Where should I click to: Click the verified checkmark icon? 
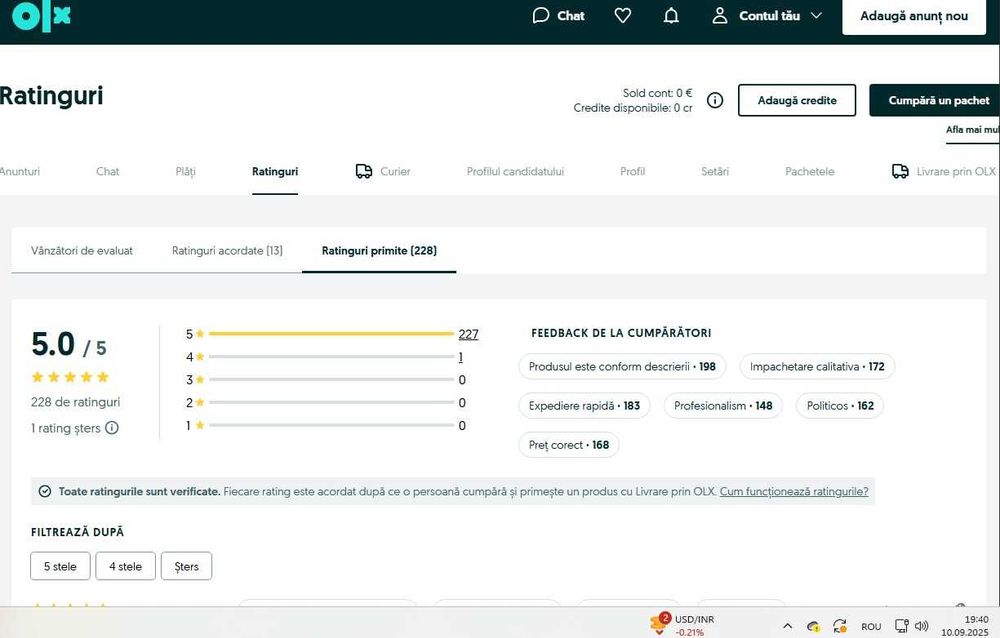(45, 491)
